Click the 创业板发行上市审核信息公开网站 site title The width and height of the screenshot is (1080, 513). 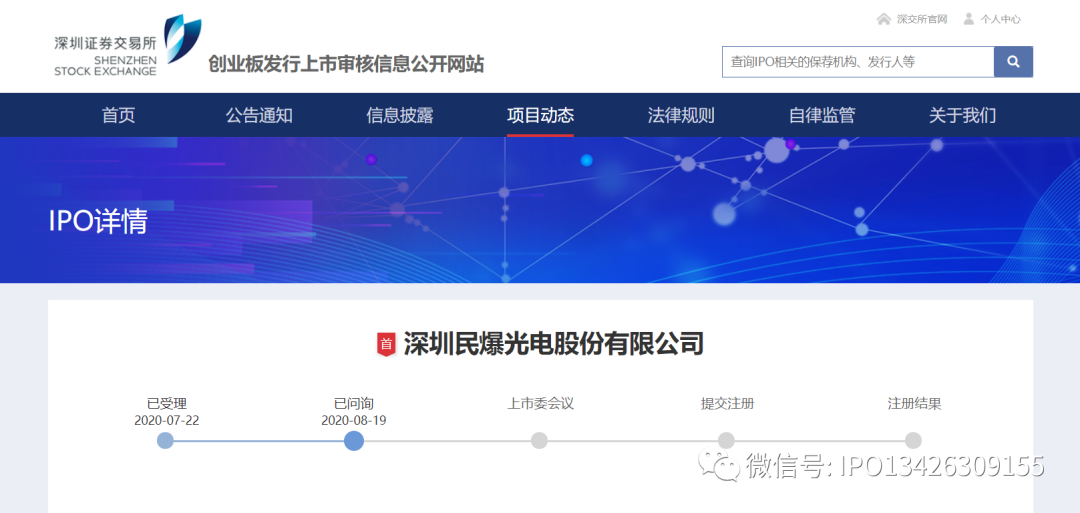click(x=346, y=64)
